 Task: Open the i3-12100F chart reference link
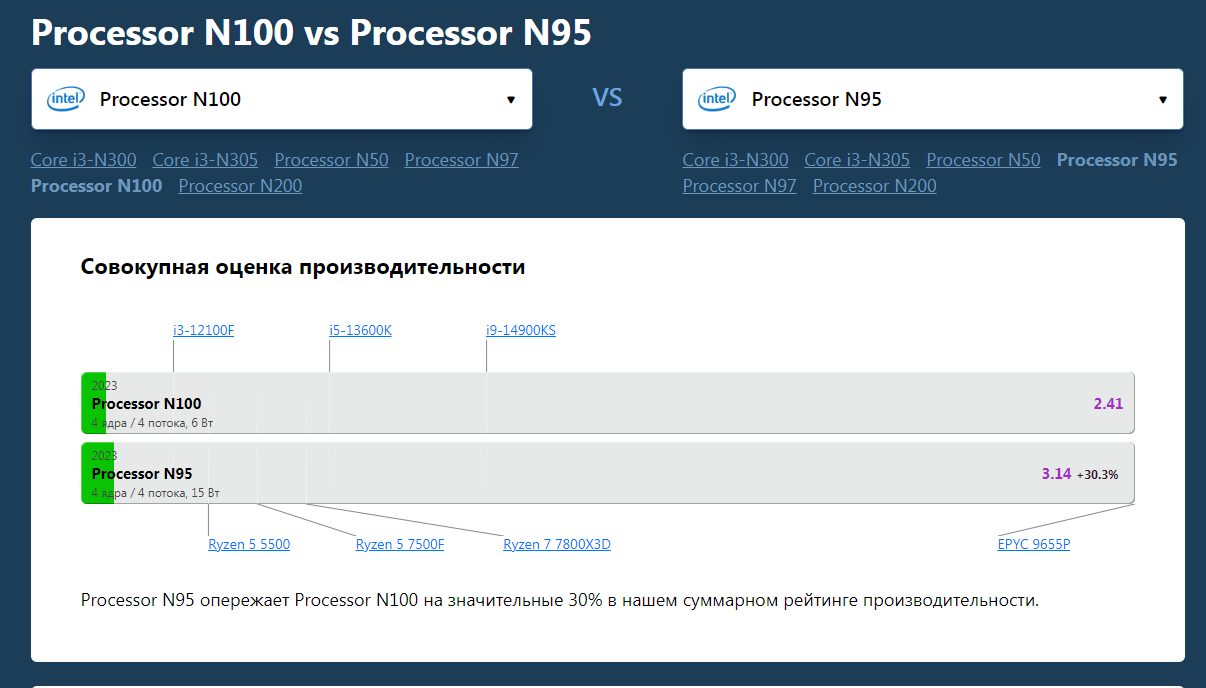(x=203, y=331)
